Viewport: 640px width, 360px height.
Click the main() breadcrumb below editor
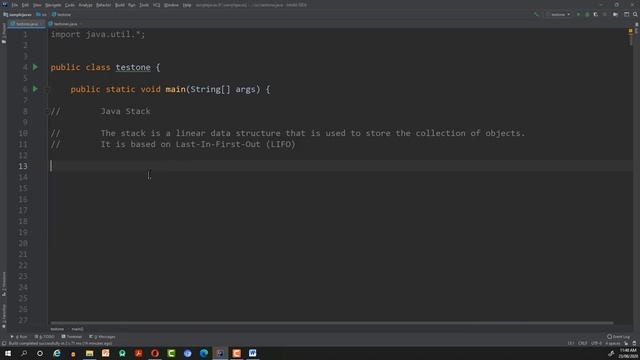[x=78, y=329]
